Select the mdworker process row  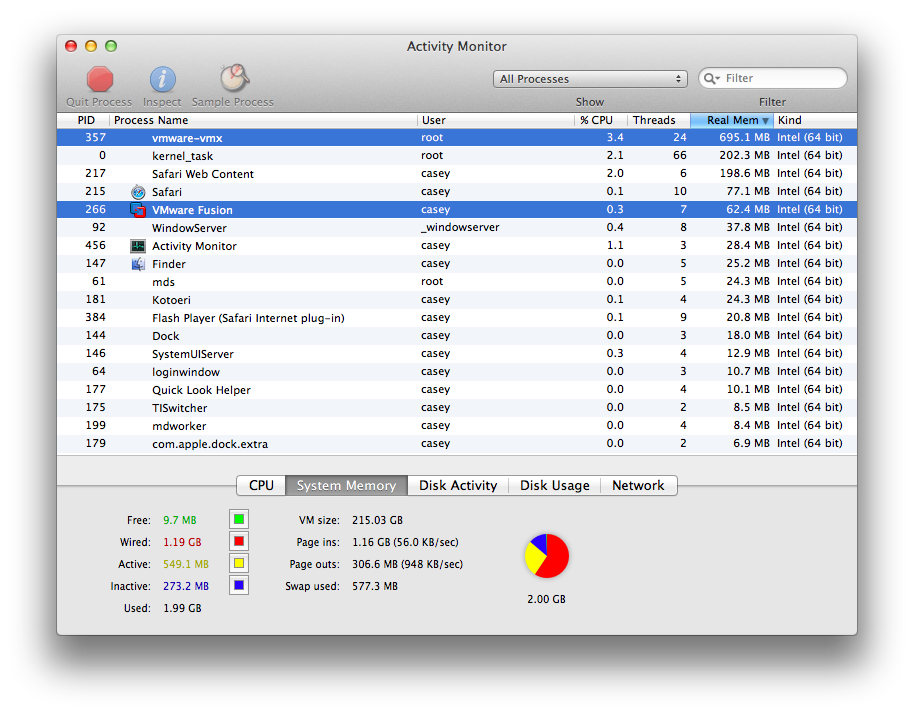point(457,425)
